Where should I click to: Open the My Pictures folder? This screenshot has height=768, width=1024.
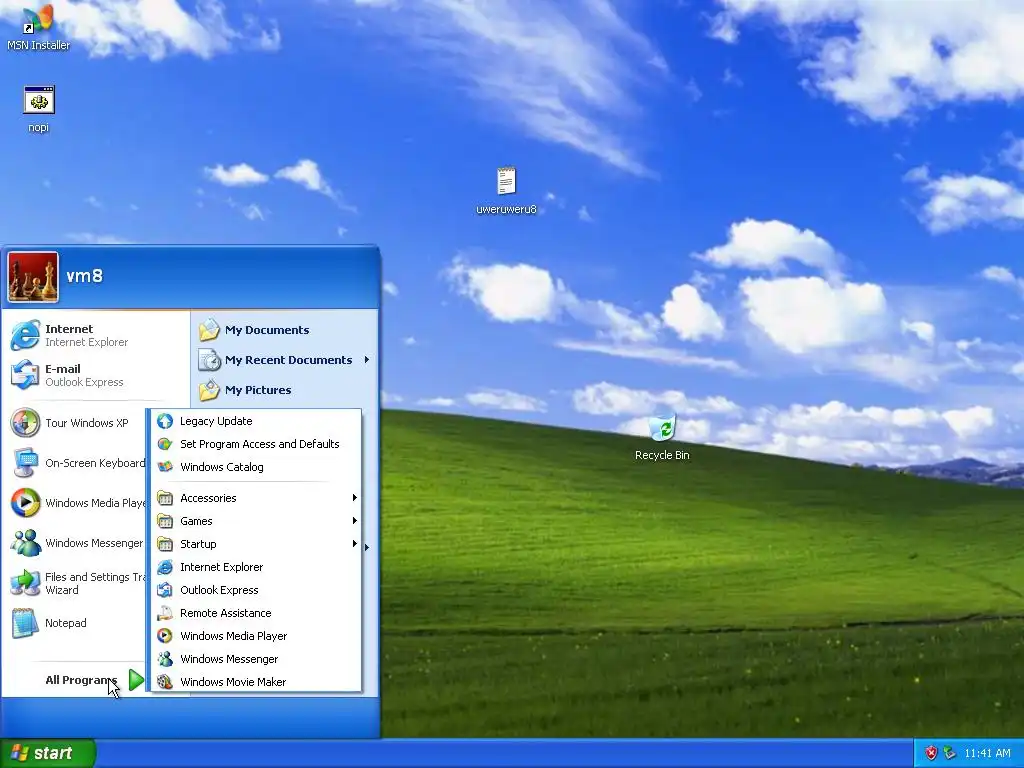(x=285, y=390)
